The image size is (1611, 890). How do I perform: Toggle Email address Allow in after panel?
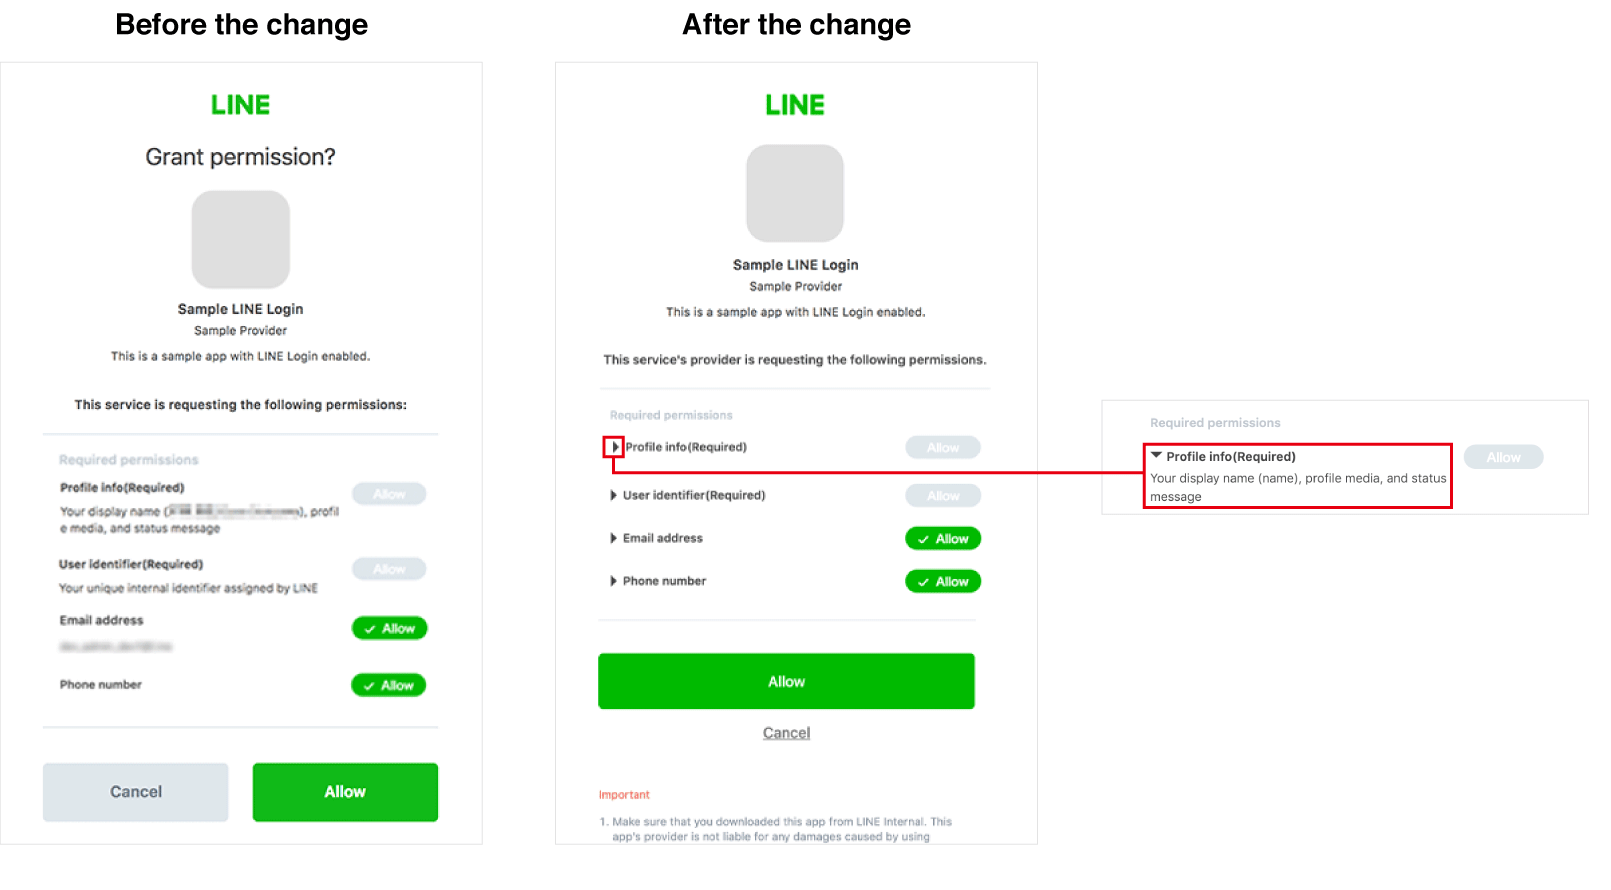[943, 538]
